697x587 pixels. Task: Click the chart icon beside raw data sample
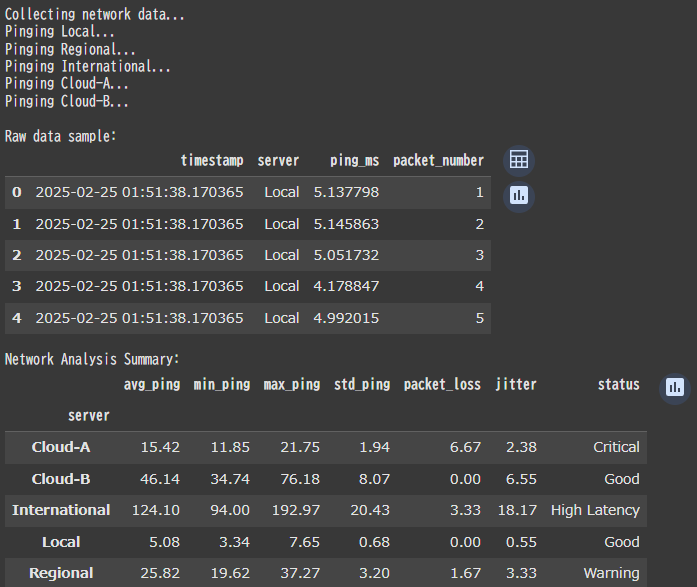[x=518, y=195]
